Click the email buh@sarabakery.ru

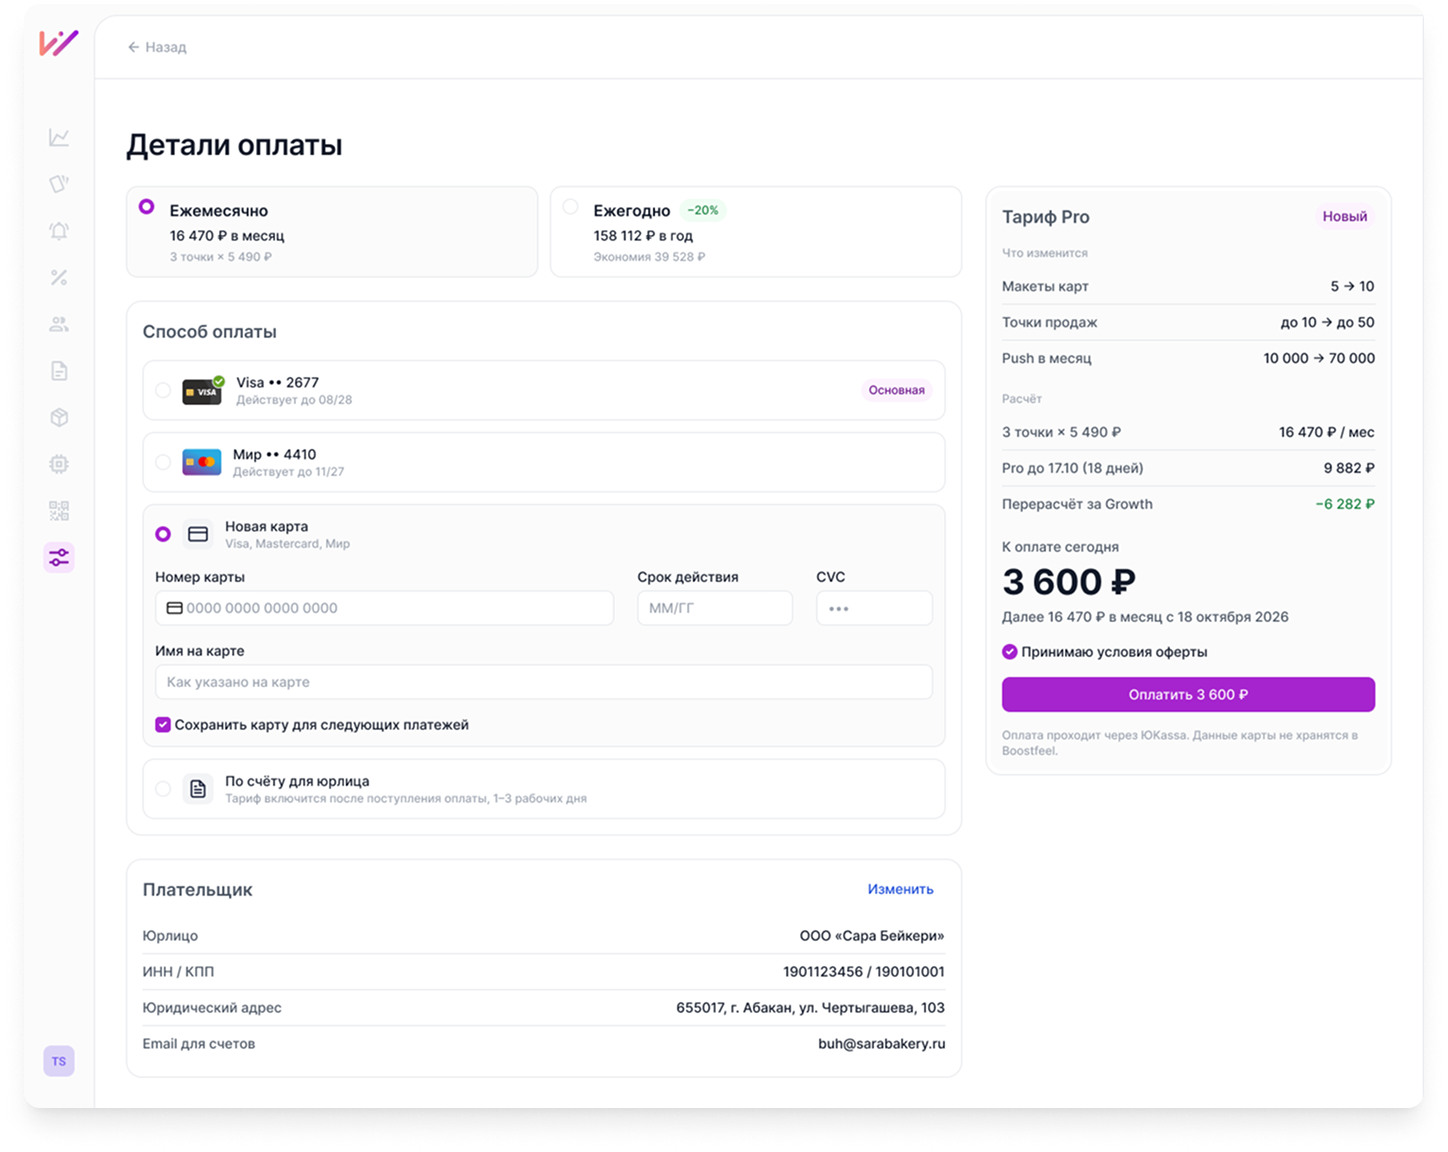pyautogui.click(x=881, y=1043)
